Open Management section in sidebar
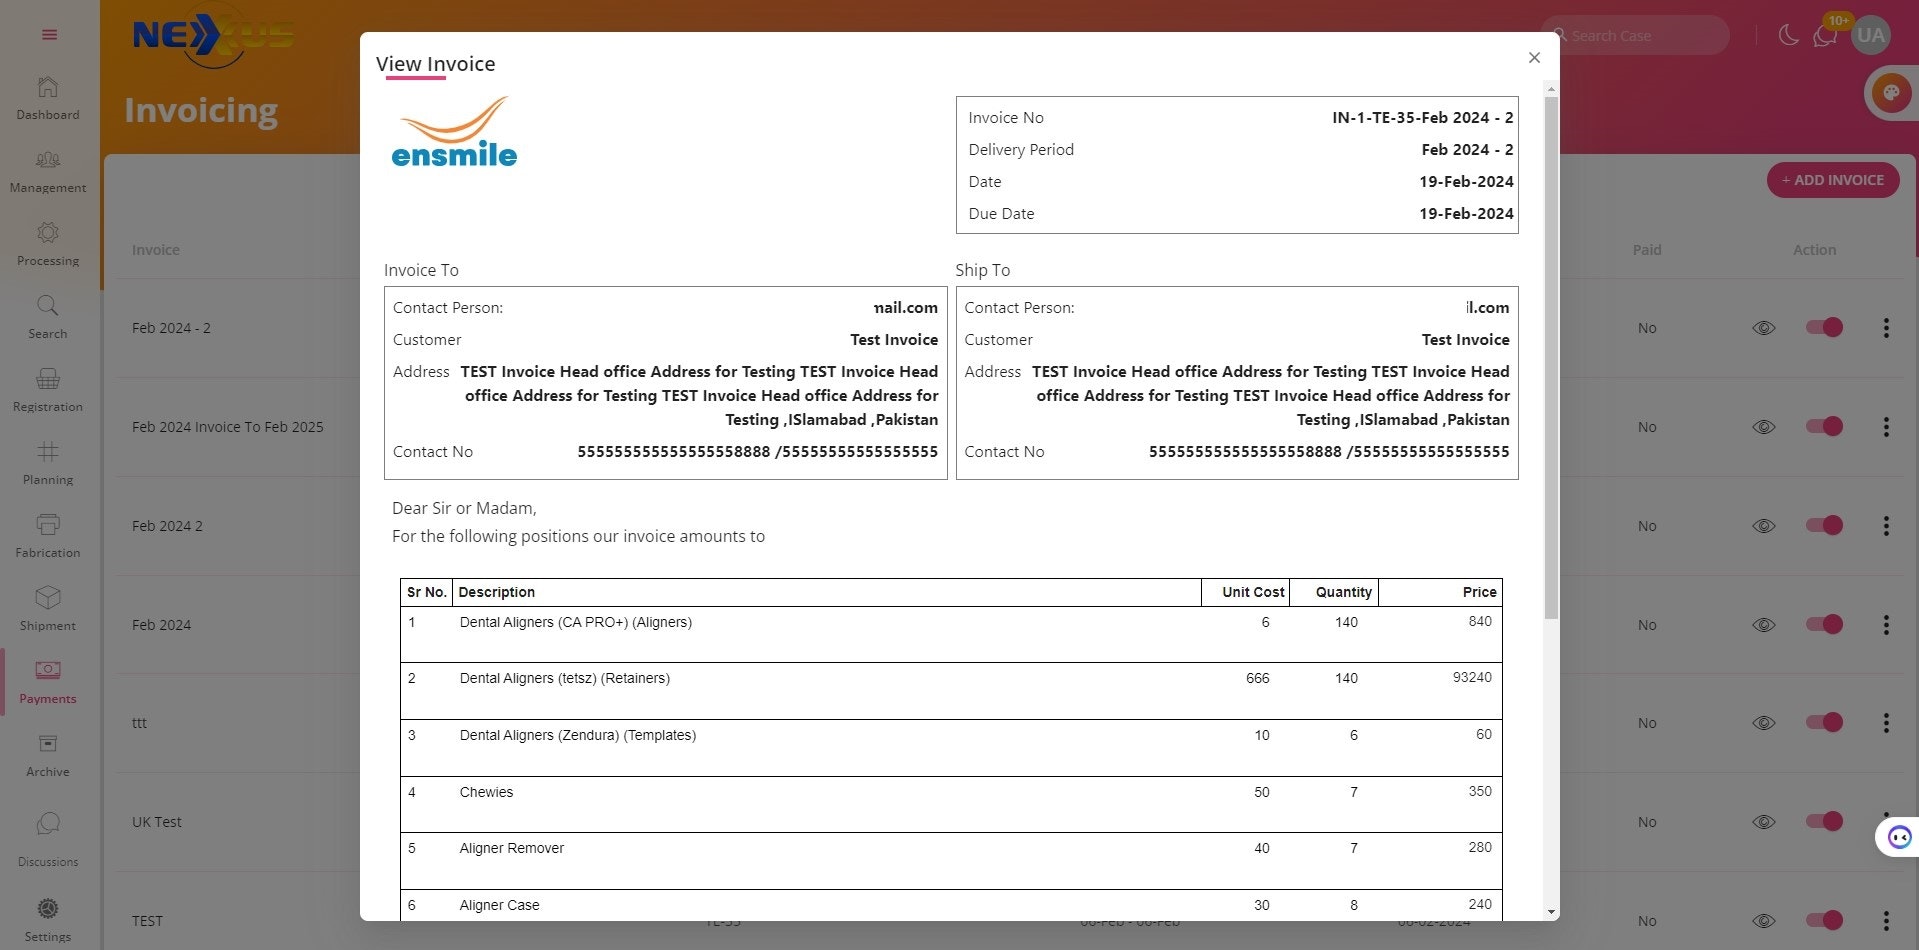 (x=48, y=172)
